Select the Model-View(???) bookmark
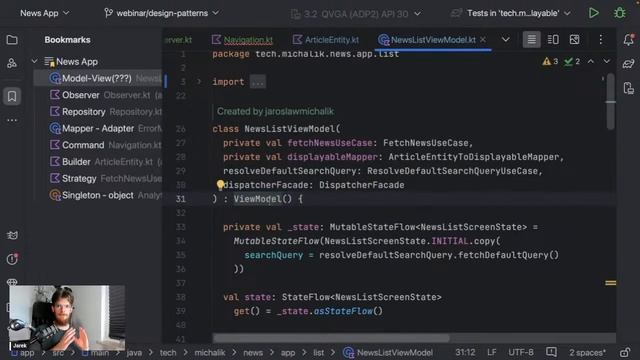640x360 pixels. tap(98, 78)
